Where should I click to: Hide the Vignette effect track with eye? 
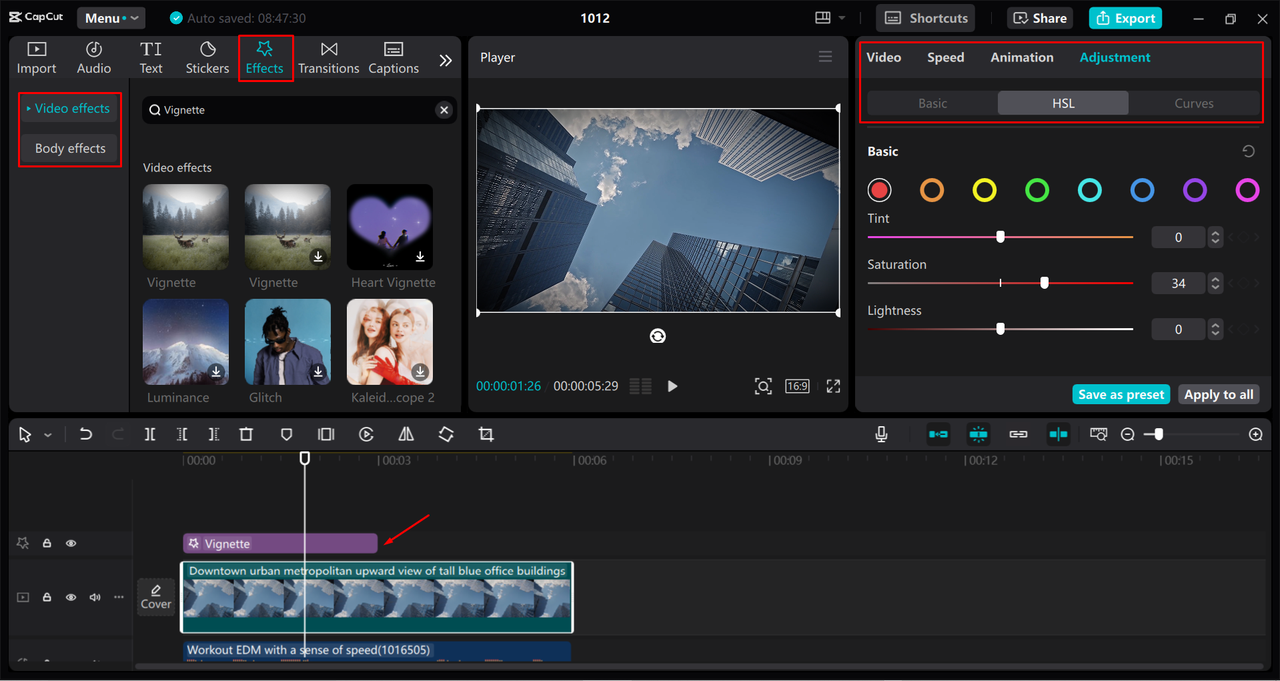pos(71,543)
